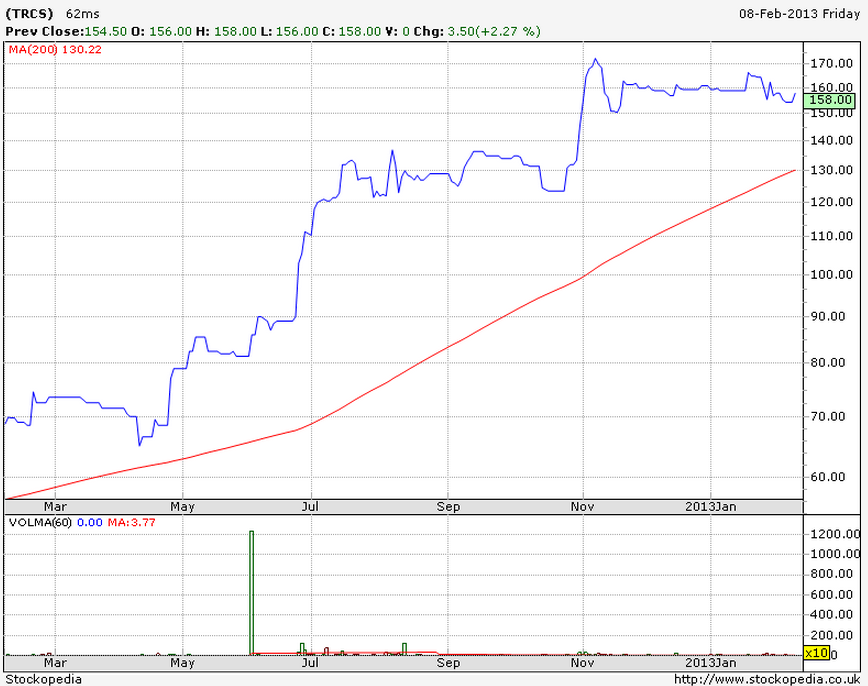Click the tall green volume spike bar
The height and width of the screenshot is (686, 868).
[x=251, y=593]
